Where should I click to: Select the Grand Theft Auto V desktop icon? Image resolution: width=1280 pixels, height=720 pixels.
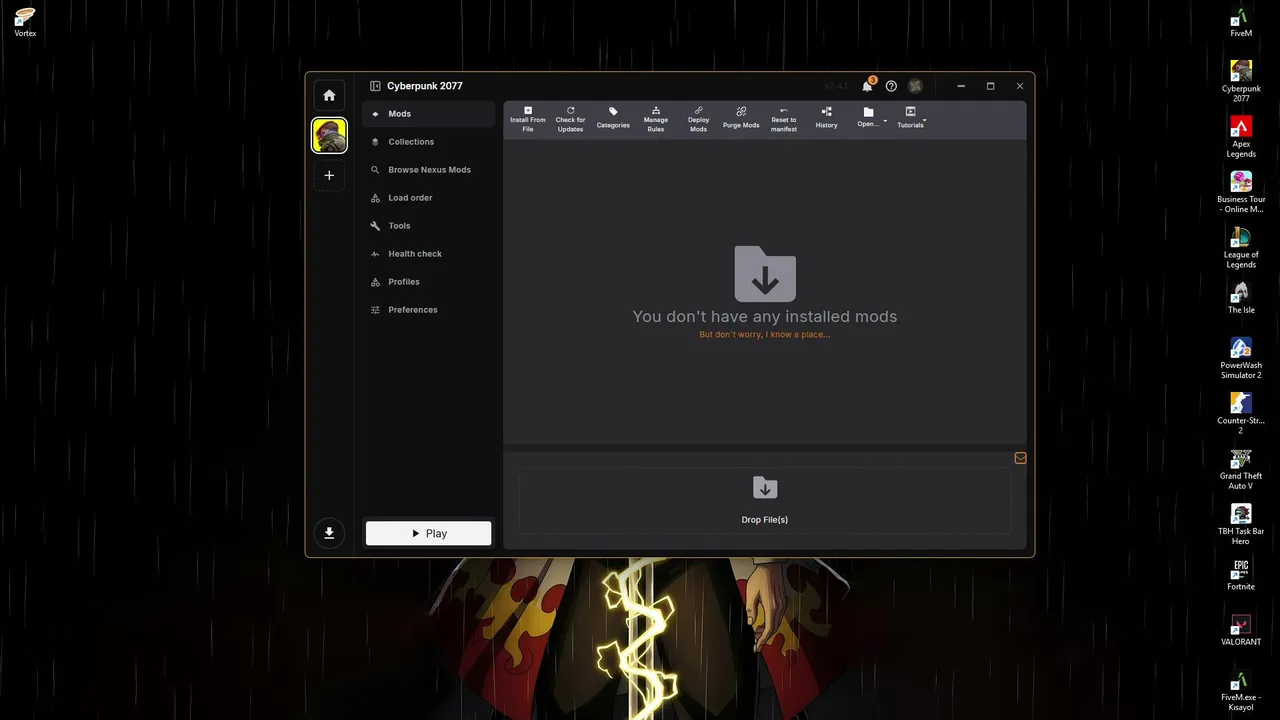tap(1241, 469)
